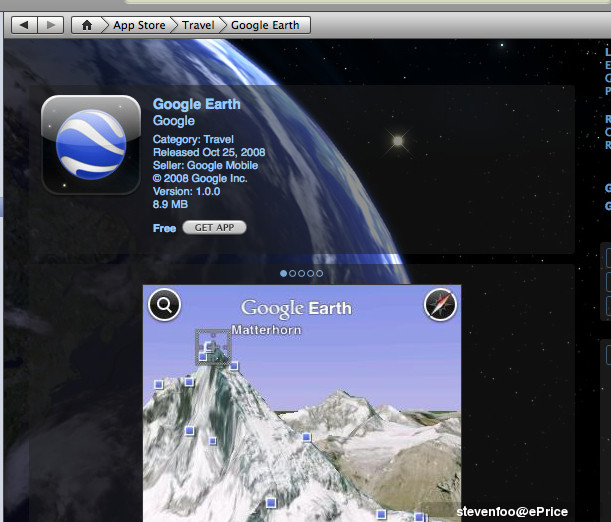Screen dimensions: 611x522
Task: Click the Google Earth app icon
Action: tap(91, 145)
